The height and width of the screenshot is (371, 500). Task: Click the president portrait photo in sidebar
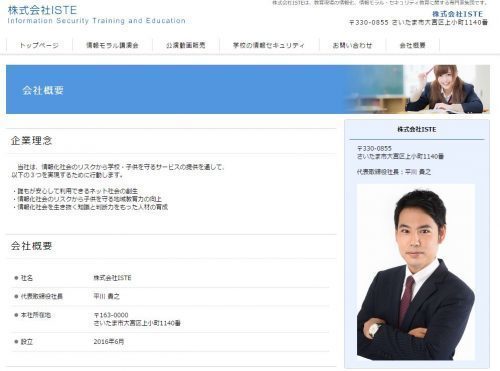point(416,272)
